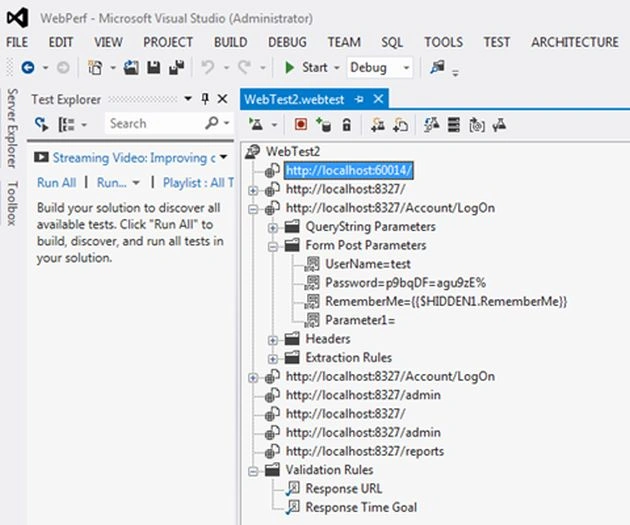Click the Start debugging button
Viewport: 630px width, 525px height.
point(306,67)
